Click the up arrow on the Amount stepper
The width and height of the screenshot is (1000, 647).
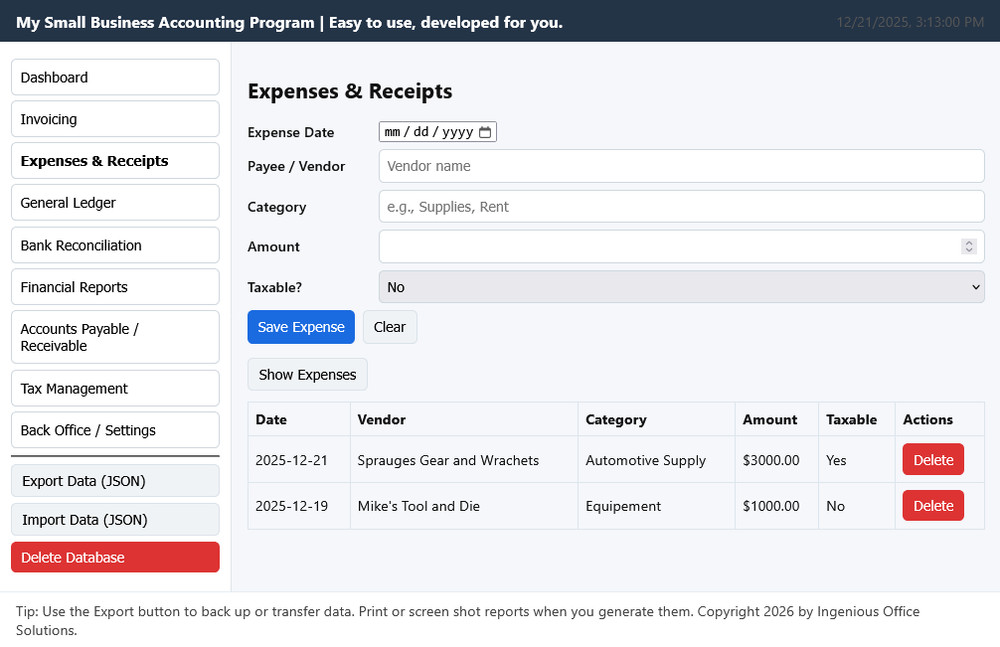(968, 242)
